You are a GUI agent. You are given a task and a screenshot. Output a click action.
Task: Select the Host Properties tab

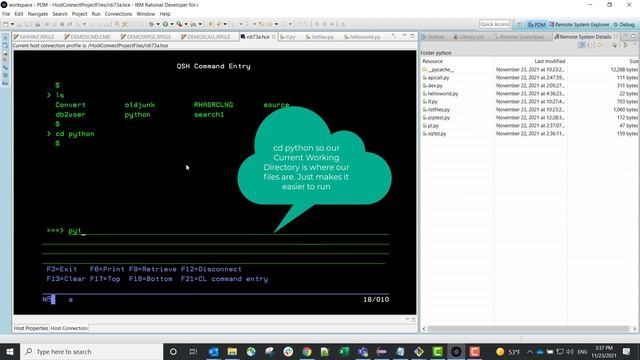click(x=31, y=328)
